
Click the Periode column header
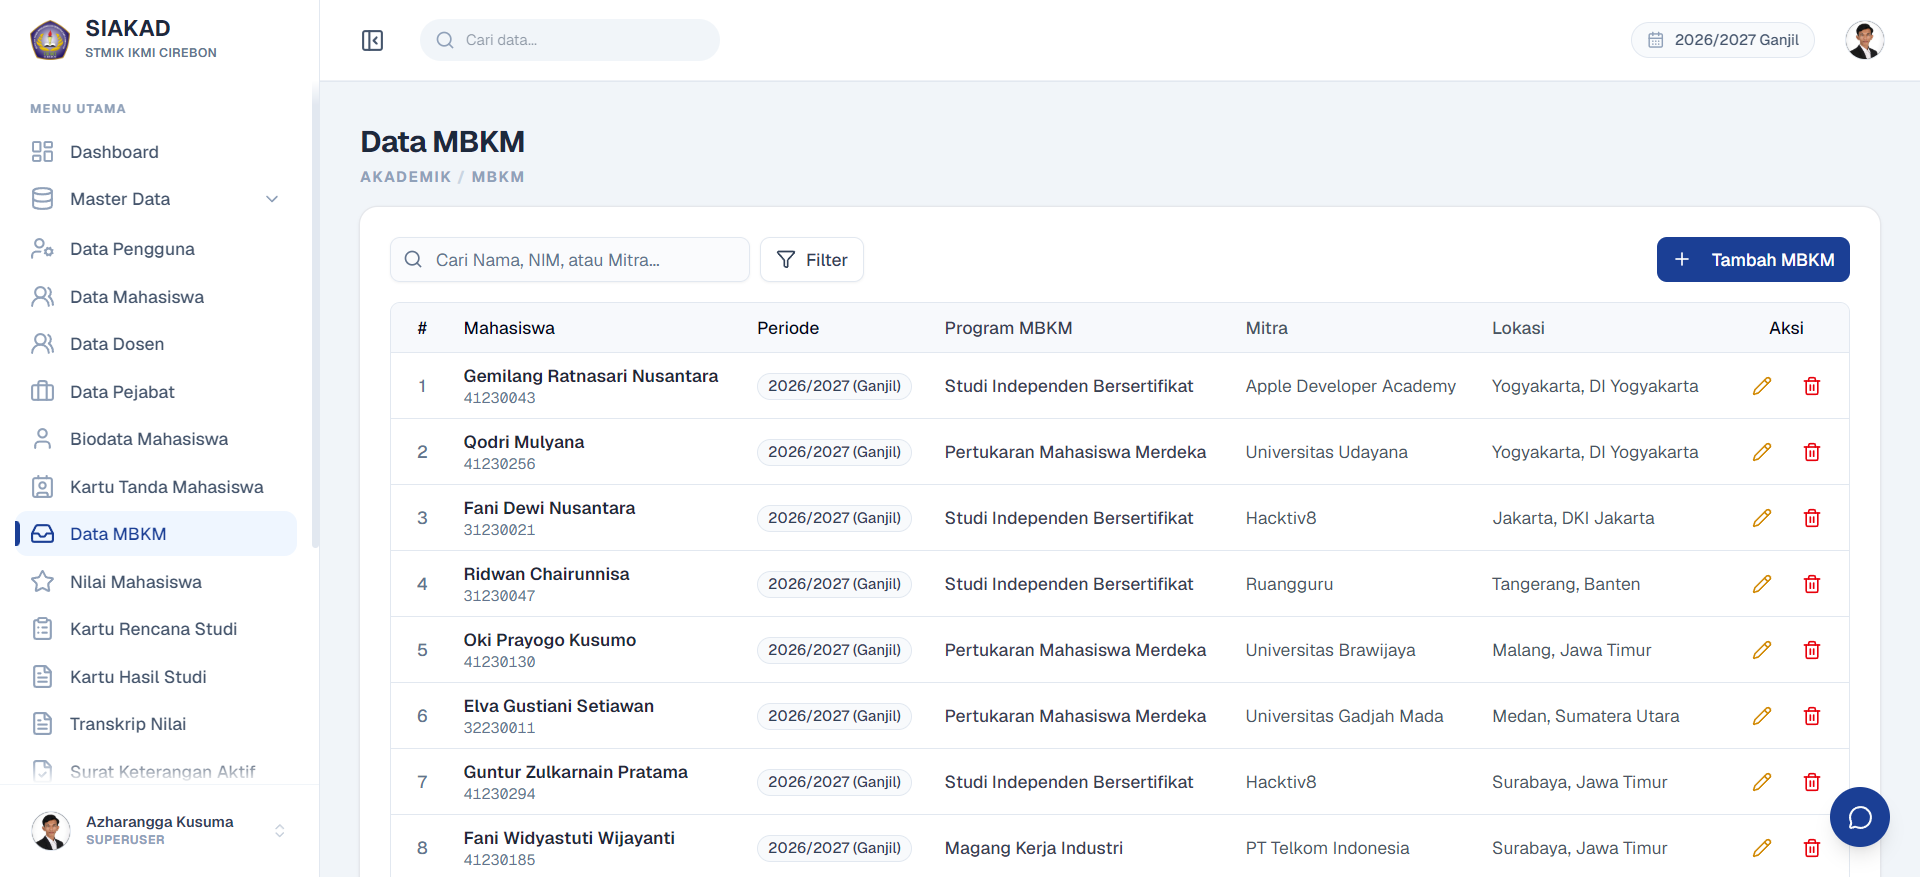(788, 328)
